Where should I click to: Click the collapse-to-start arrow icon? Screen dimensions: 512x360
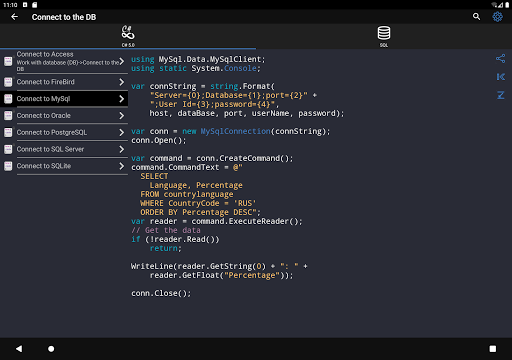500,77
